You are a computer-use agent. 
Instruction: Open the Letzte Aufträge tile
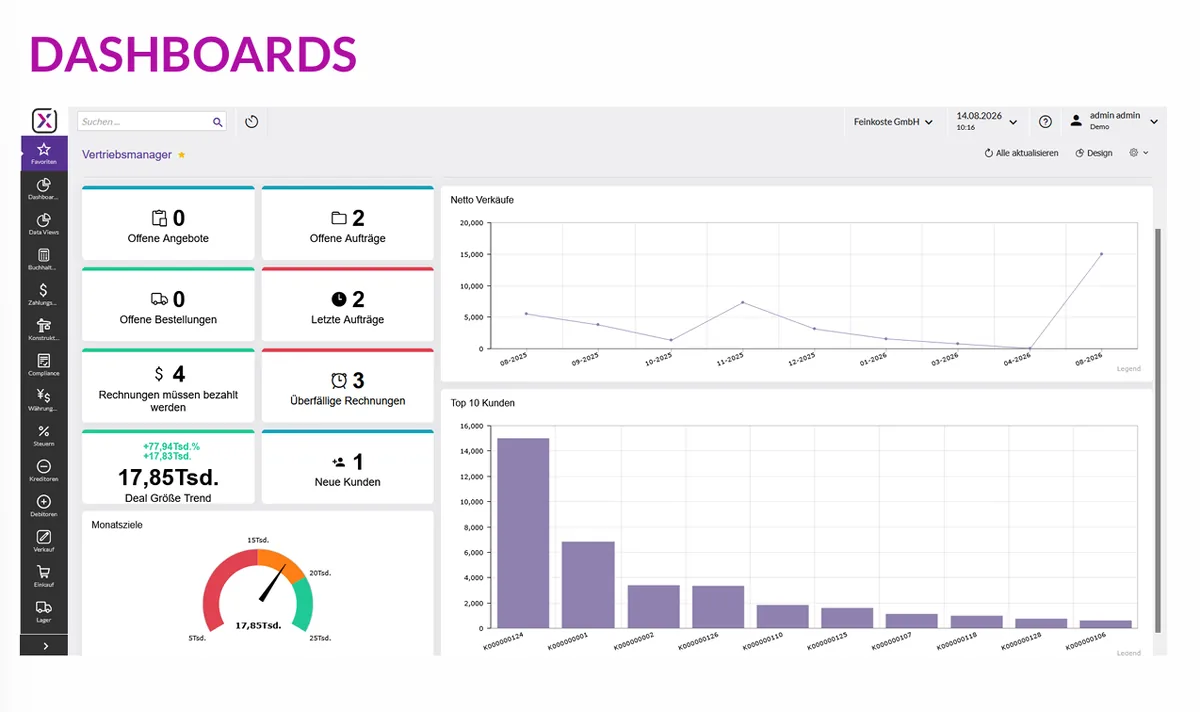click(348, 305)
